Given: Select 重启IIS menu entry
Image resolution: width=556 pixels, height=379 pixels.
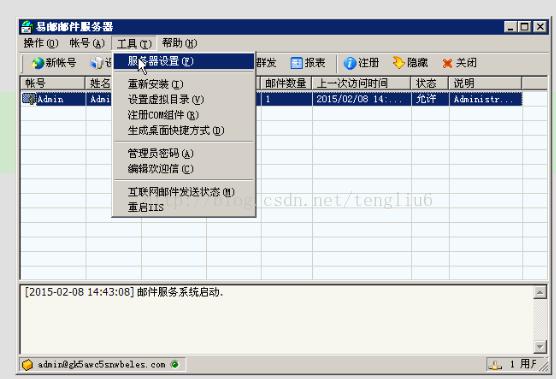Looking at the screenshot, I should [x=184, y=207].
